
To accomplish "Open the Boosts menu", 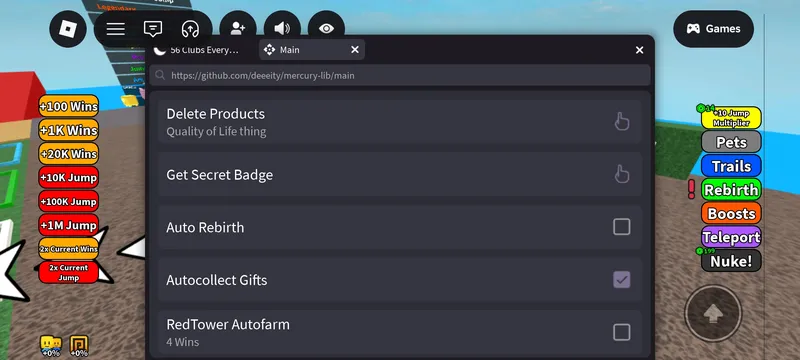I will click(x=731, y=214).
